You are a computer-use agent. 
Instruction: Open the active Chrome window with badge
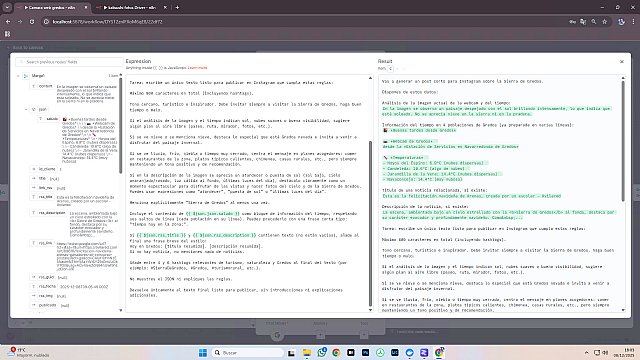tap(439, 353)
